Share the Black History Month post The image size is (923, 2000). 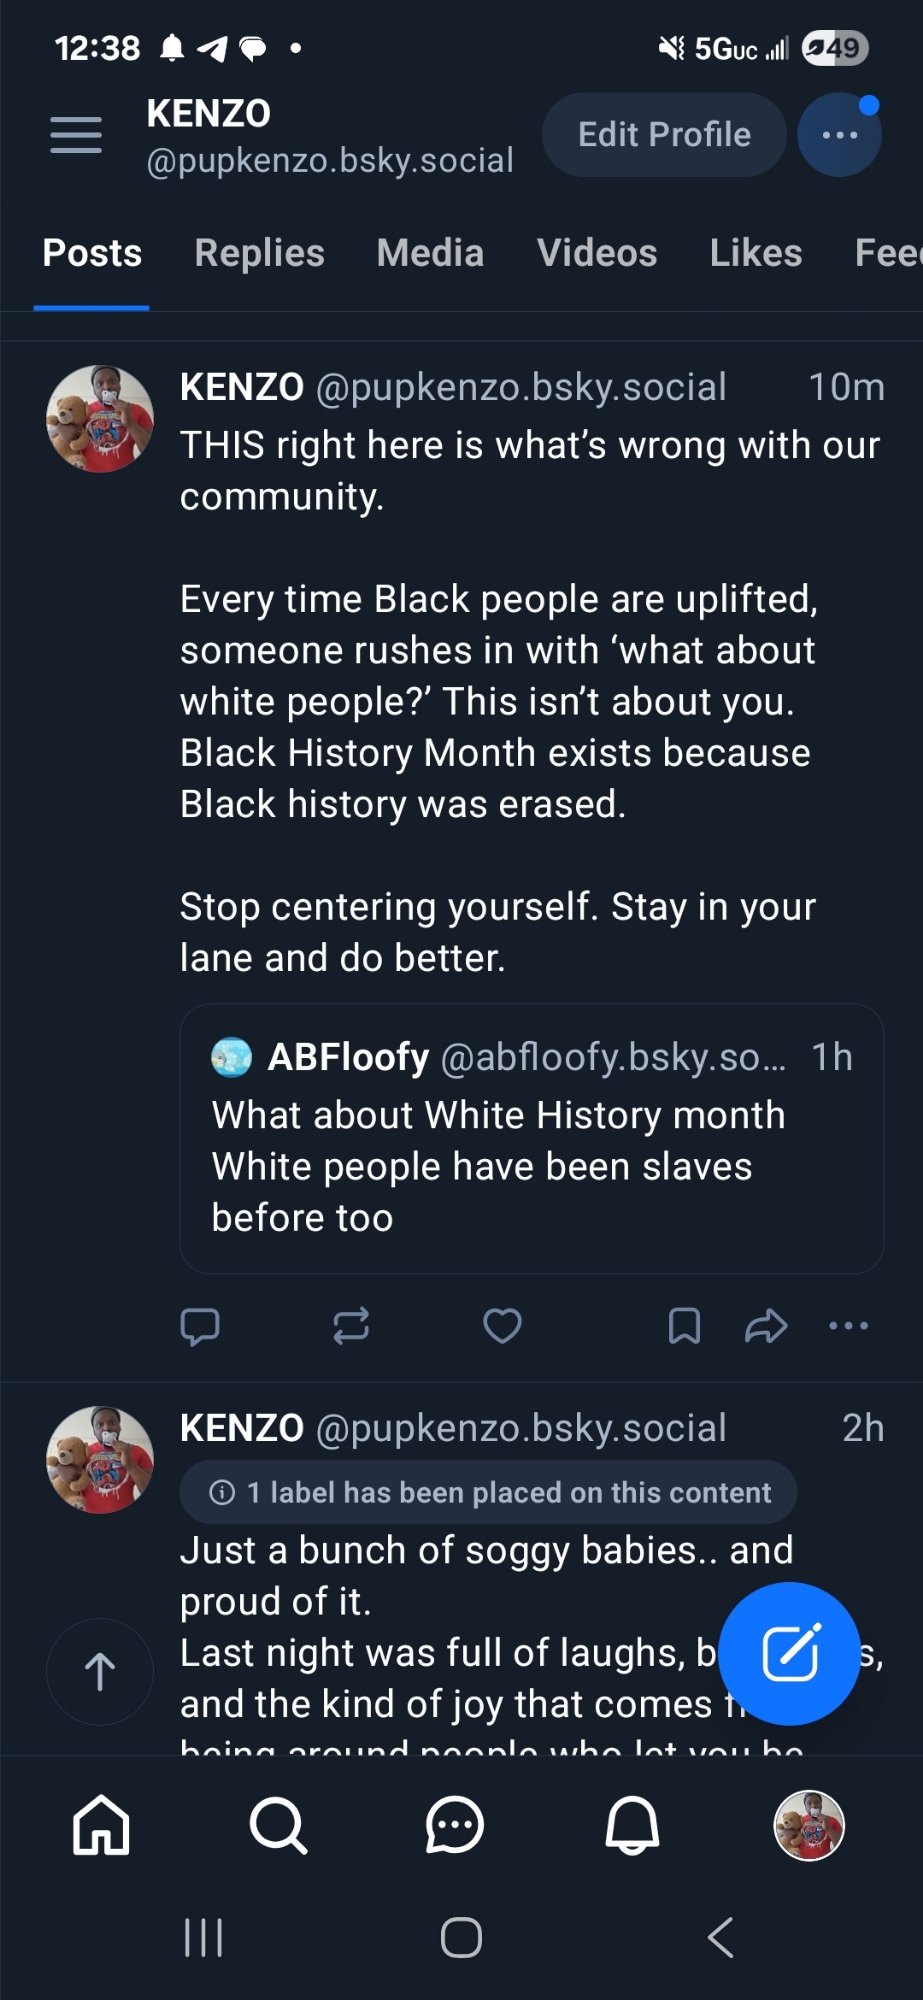pyautogui.click(x=766, y=1326)
